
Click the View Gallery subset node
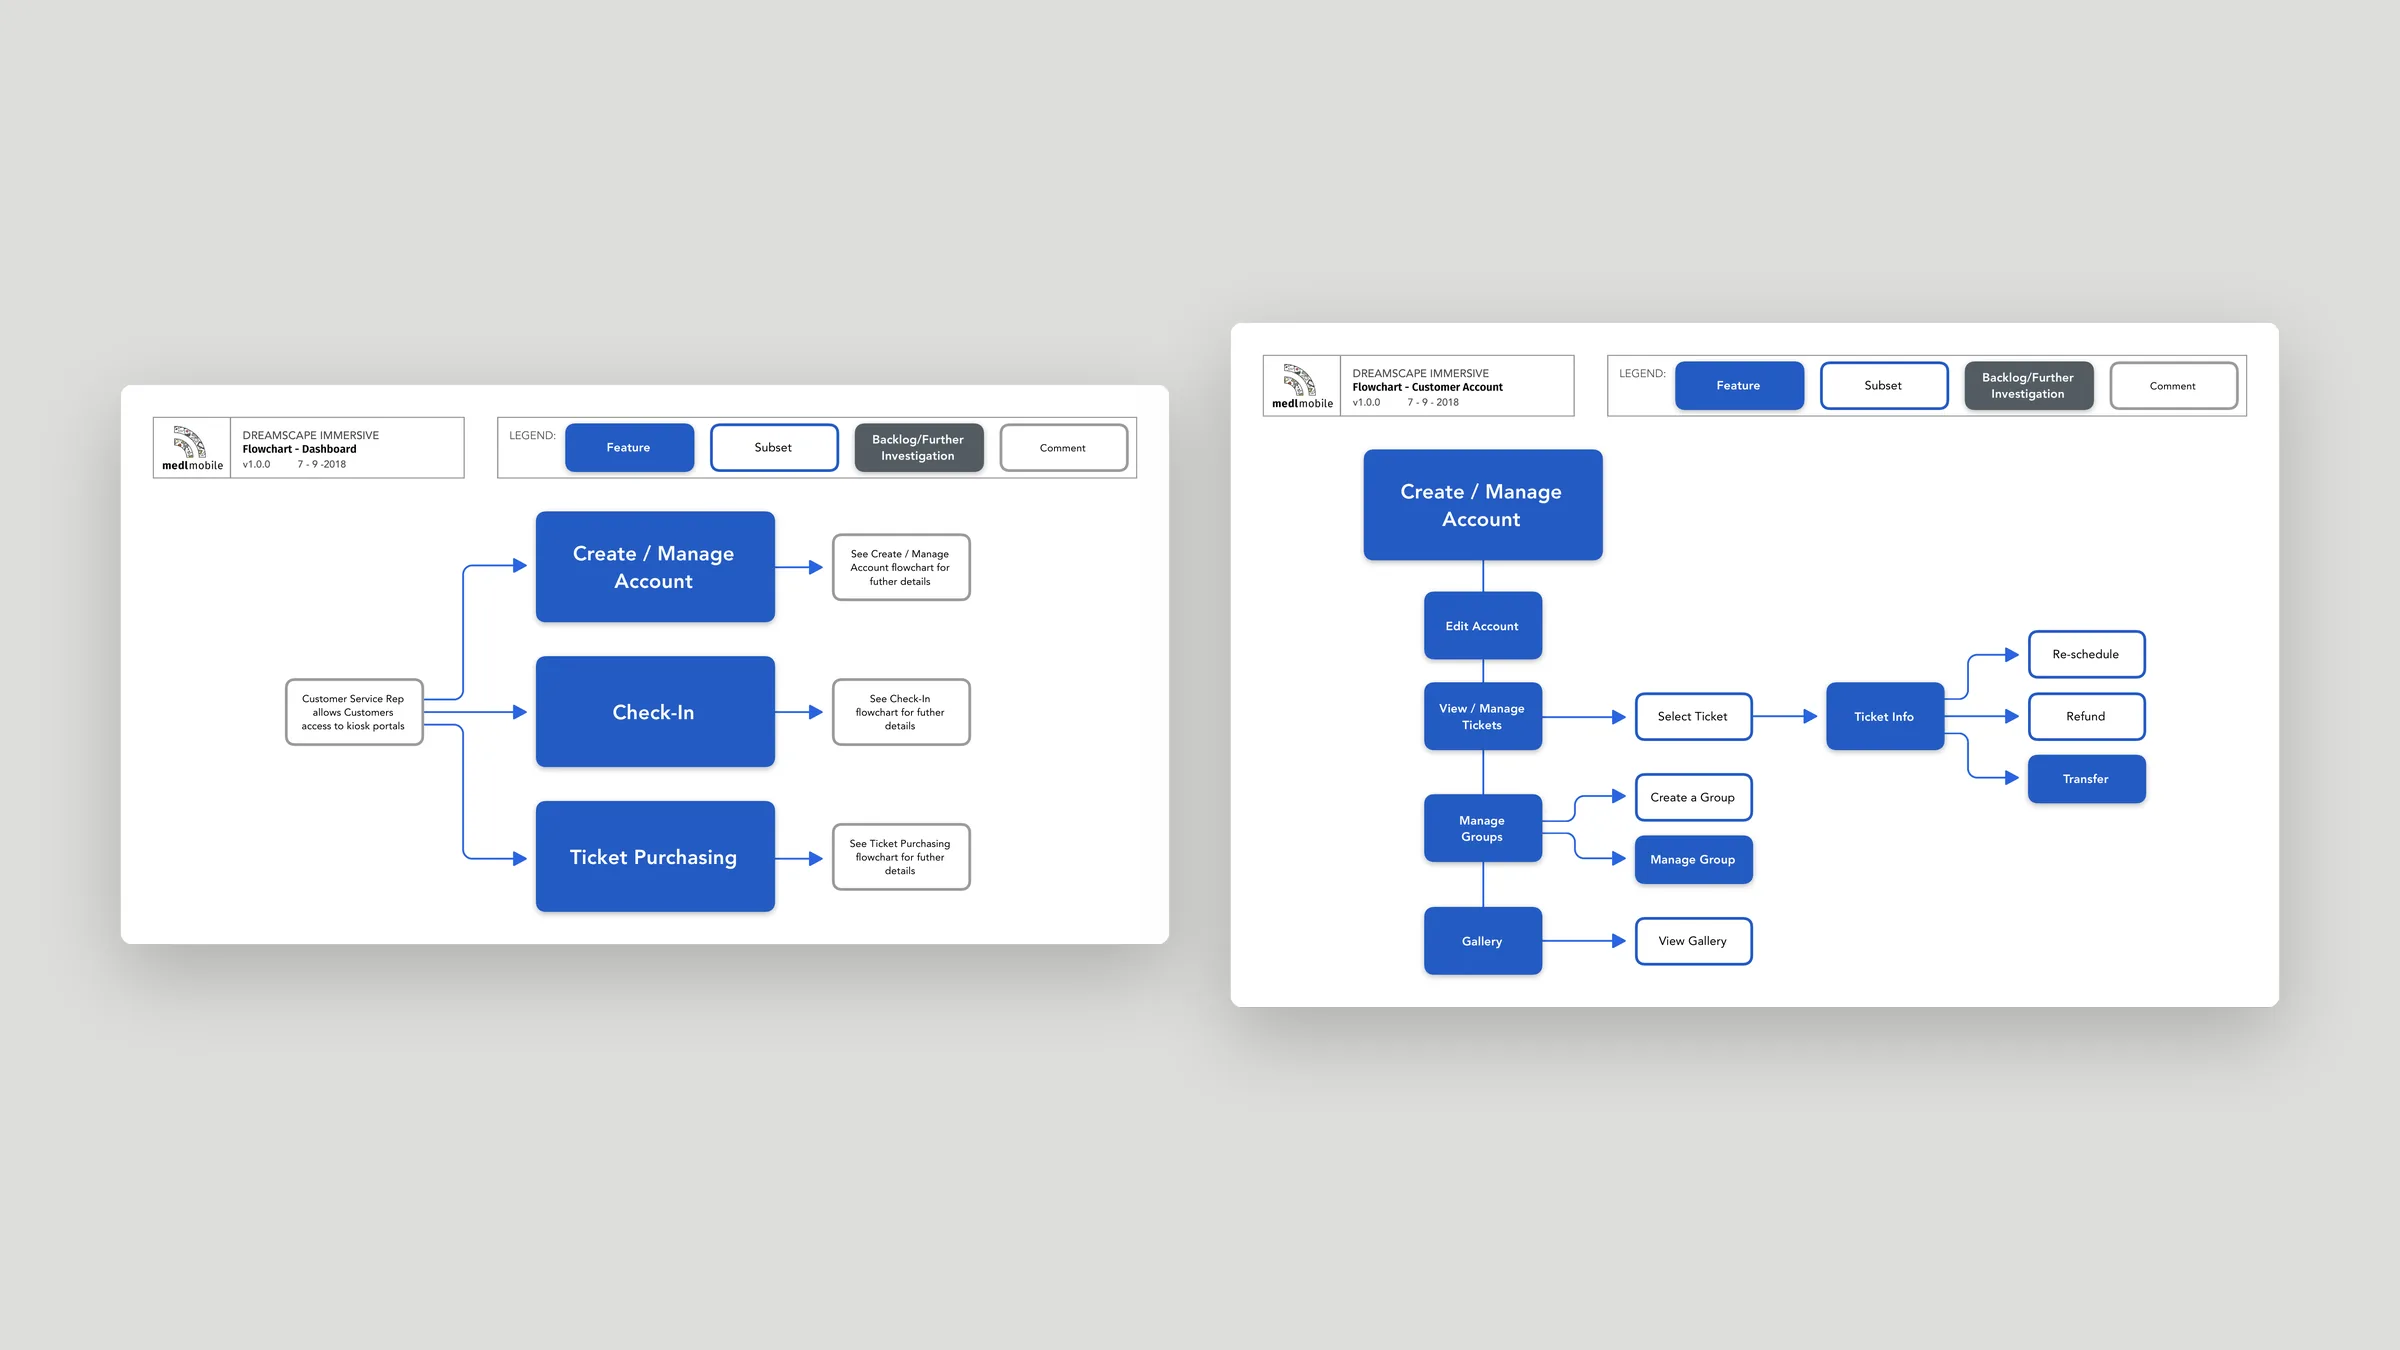tap(1693, 941)
